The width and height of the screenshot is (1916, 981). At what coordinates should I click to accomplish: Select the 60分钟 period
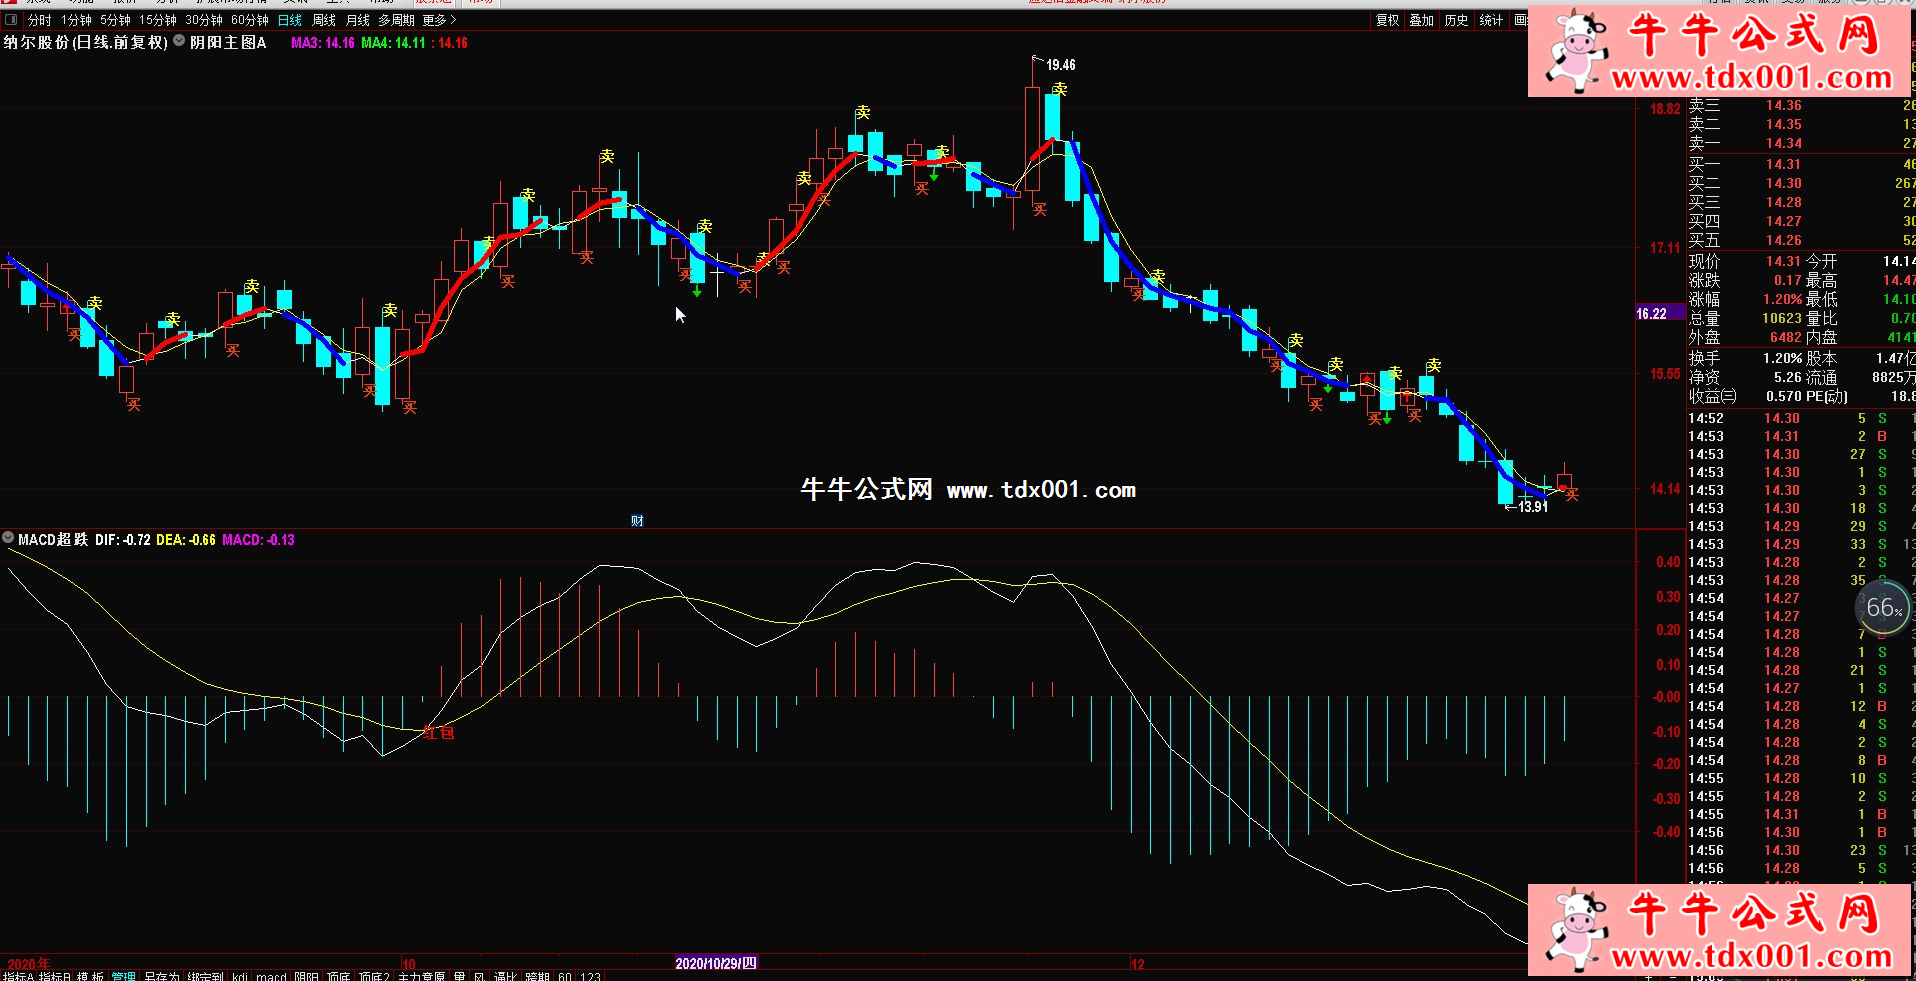pos(250,20)
